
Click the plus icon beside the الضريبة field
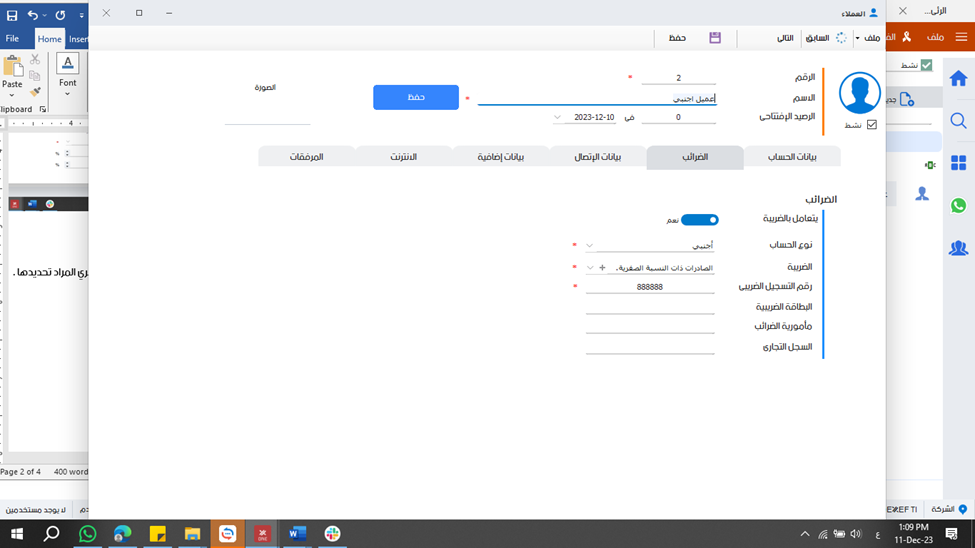[x=602, y=268]
